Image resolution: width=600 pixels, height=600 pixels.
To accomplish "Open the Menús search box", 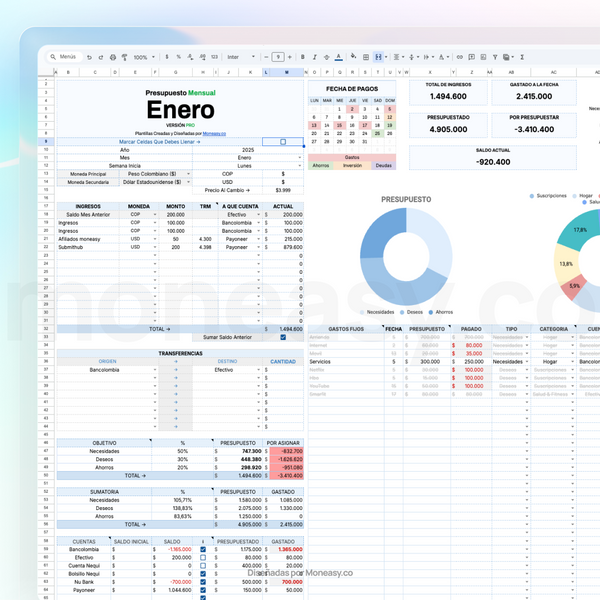I will pyautogui.click(x=63, y=58).
